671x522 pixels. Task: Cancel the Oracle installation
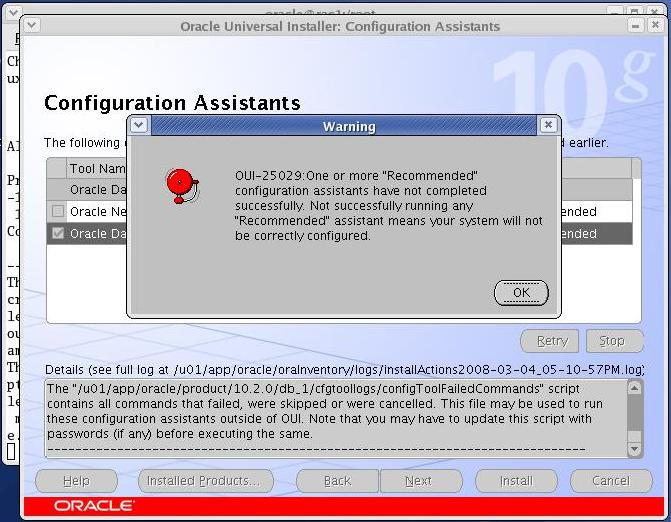pos(611,481)
